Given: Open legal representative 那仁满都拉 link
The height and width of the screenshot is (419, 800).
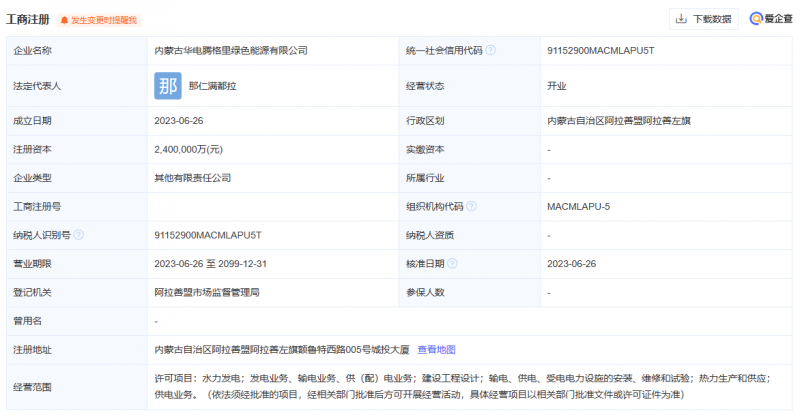Looking at the screenshot, I should point(212,86).
